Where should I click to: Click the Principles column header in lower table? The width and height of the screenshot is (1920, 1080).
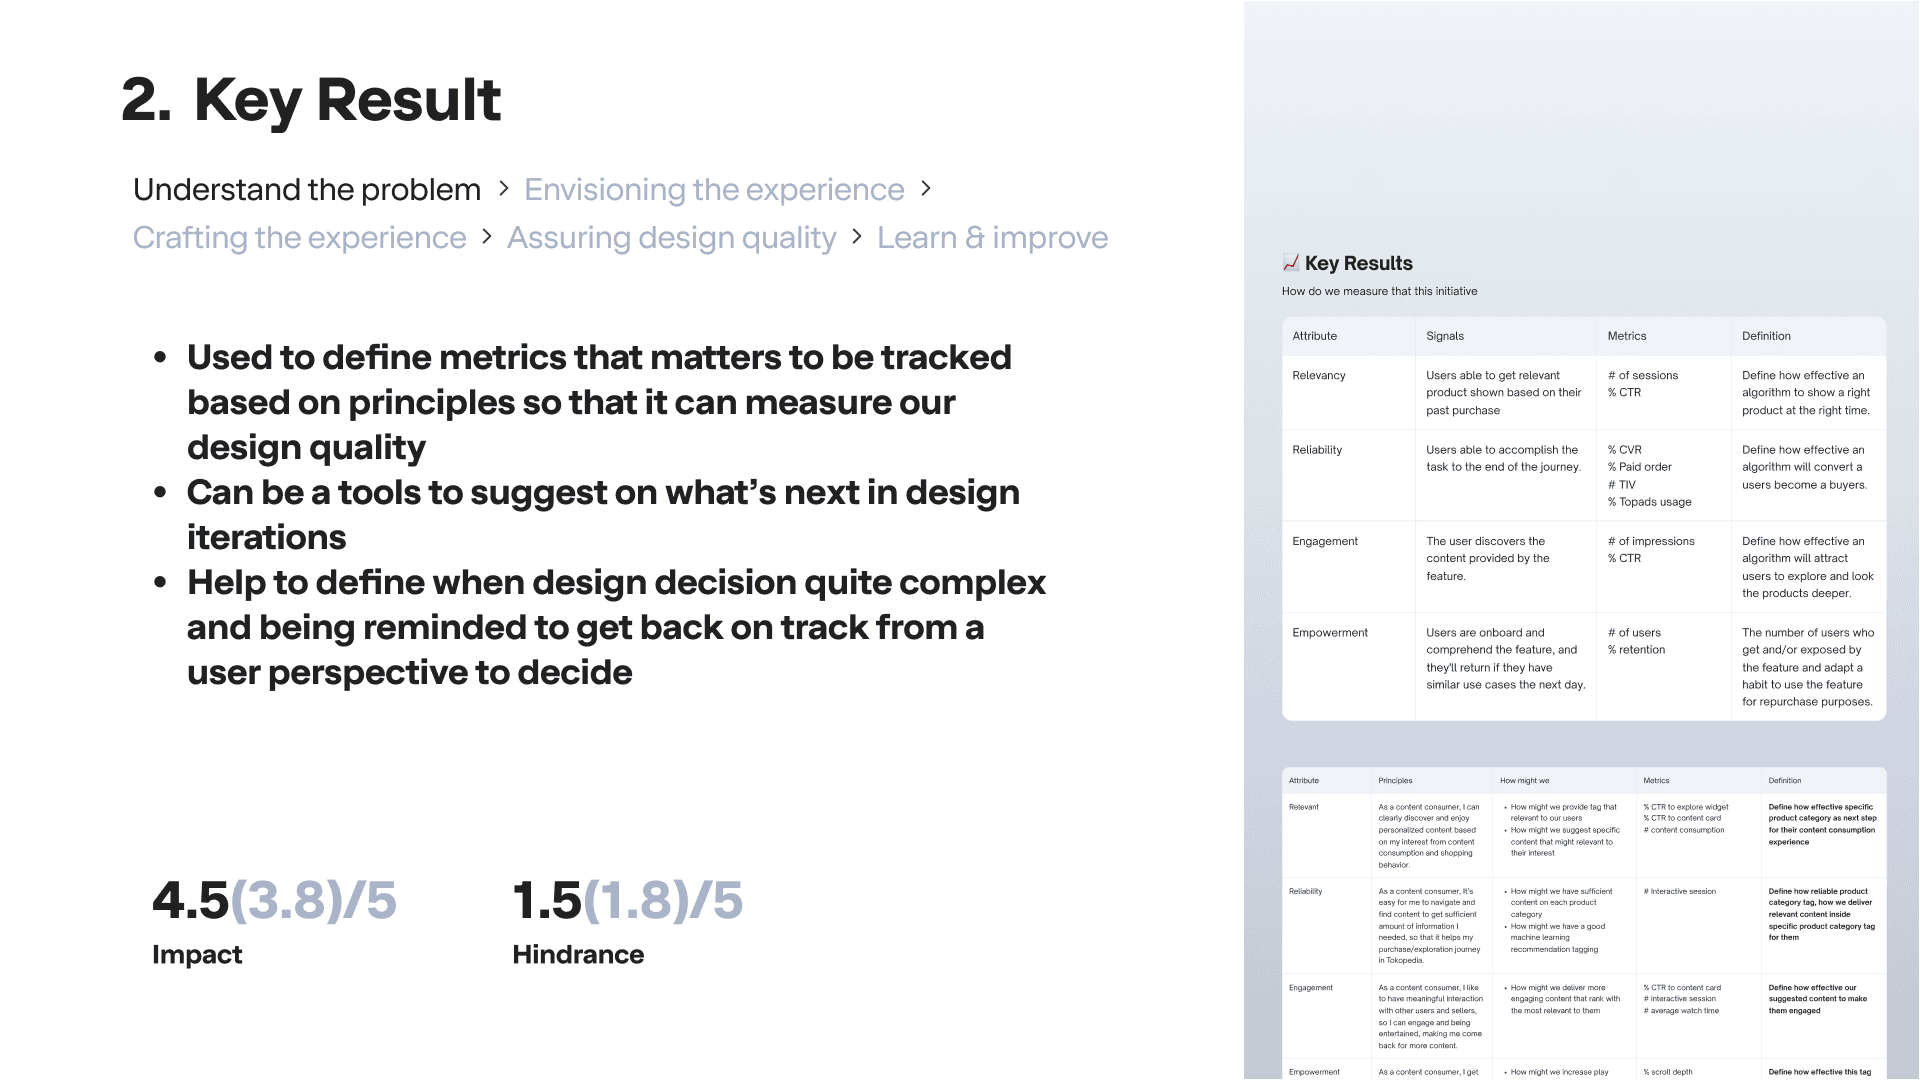click(1395, 780)
